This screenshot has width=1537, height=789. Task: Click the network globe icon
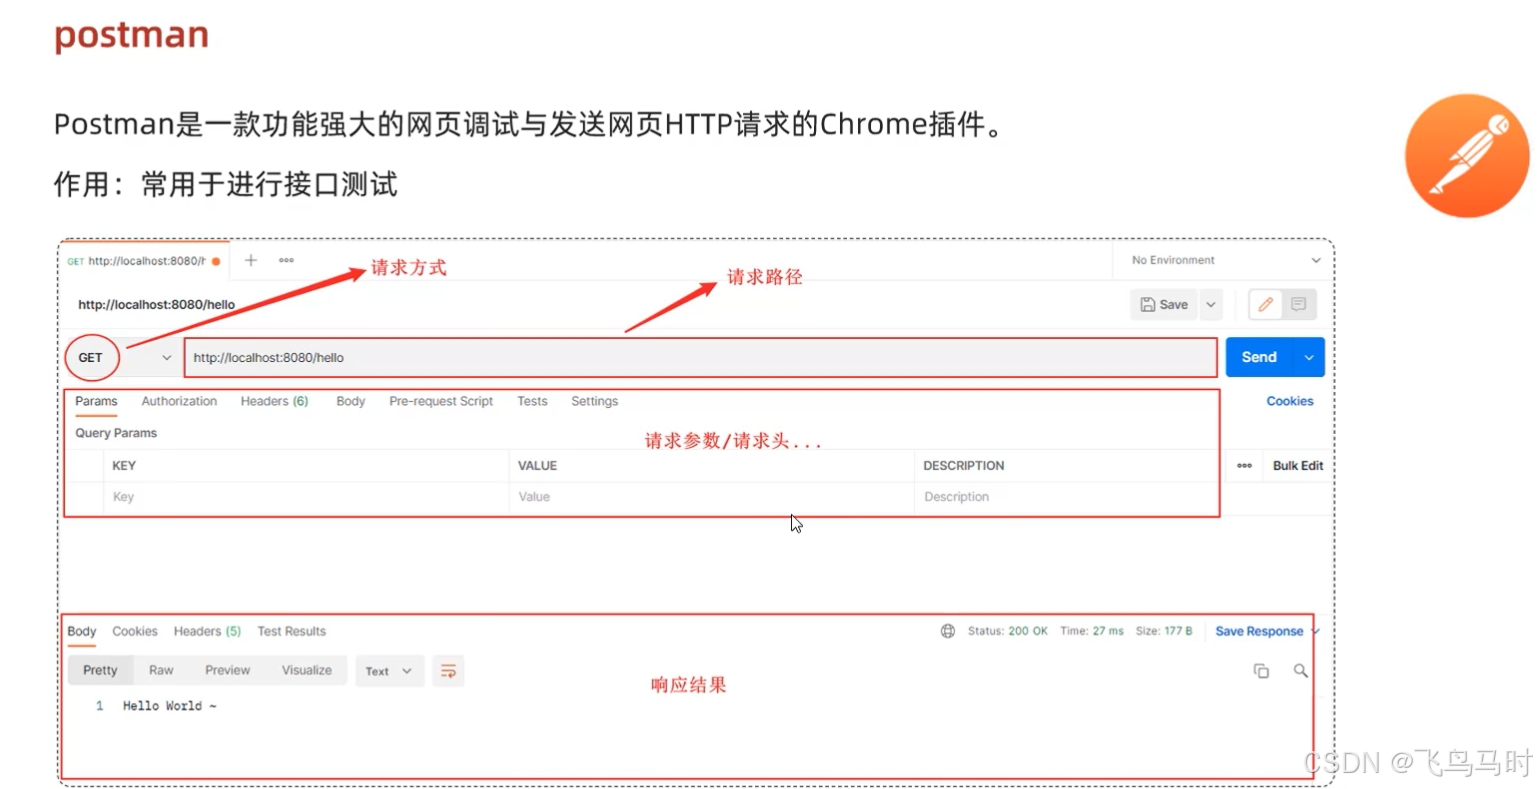point(948,631)
